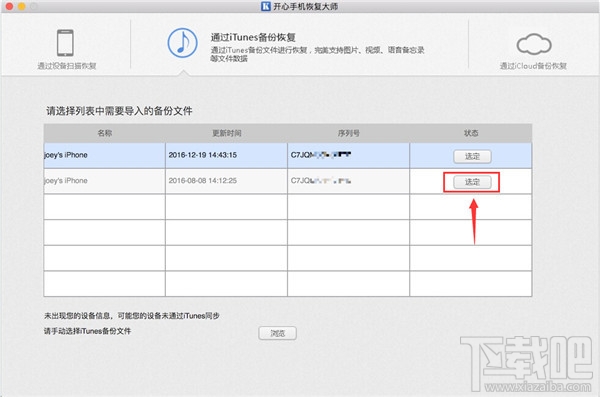The width and height of the screenshot is (600, 397).
Task: Click the 状态 column header
Action: click(471, 133)
